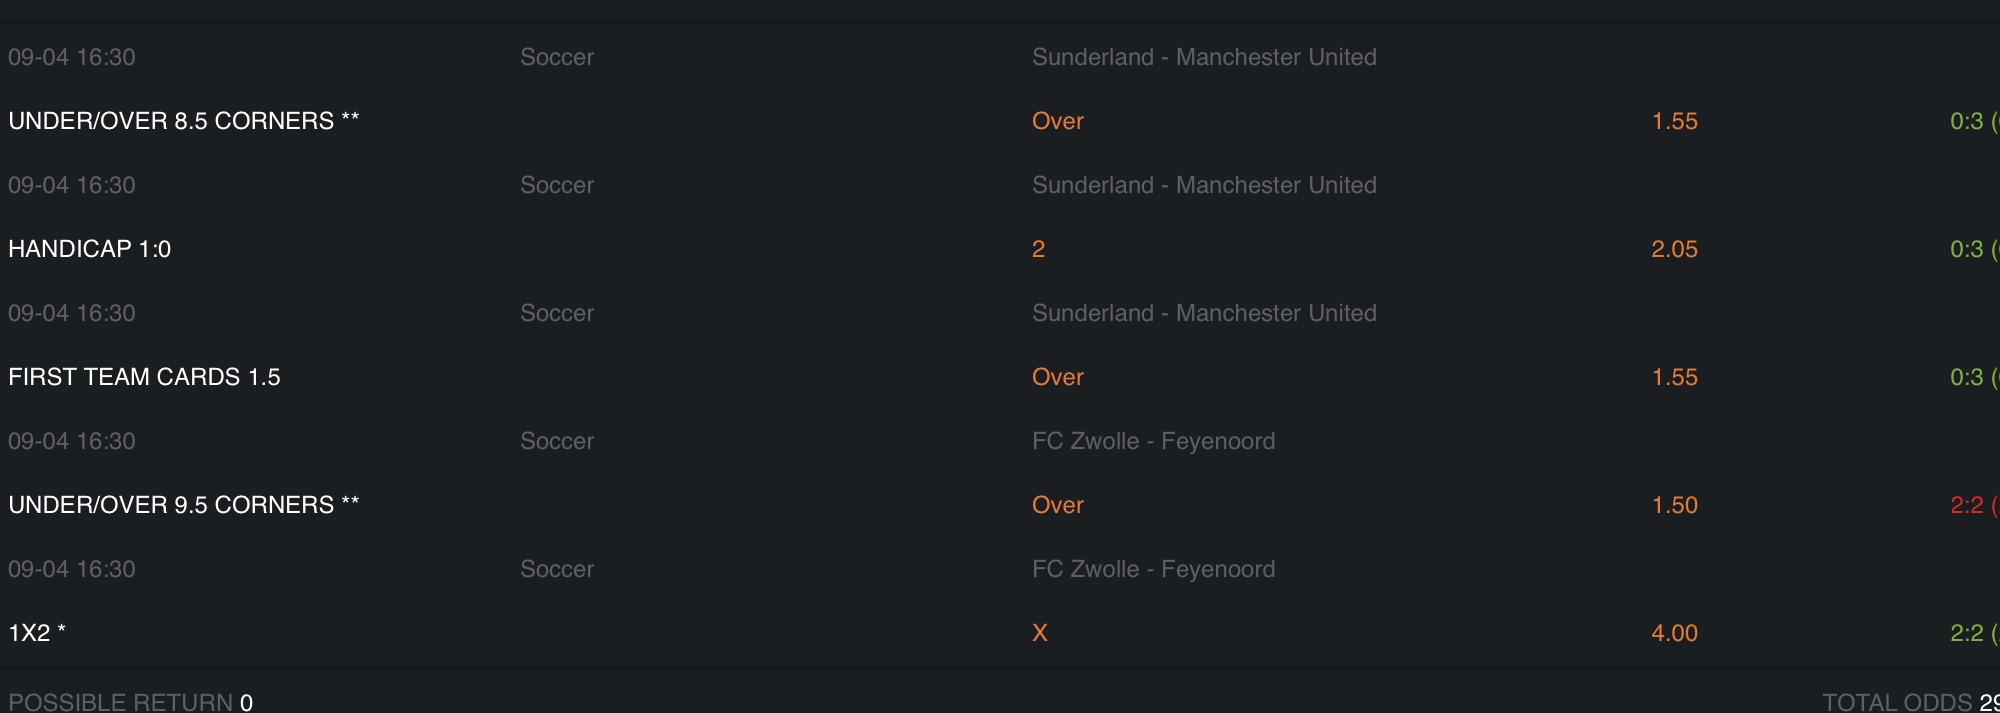
Task: Click the Soccer label in the handicap row
Action: (557, 185)
